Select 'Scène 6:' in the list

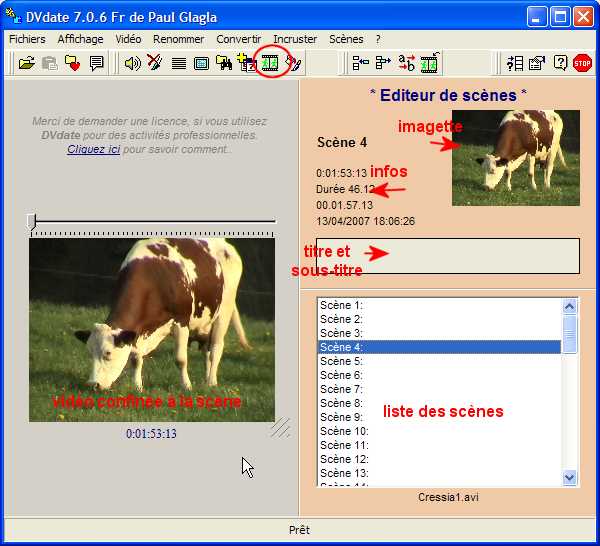[439, 375]
